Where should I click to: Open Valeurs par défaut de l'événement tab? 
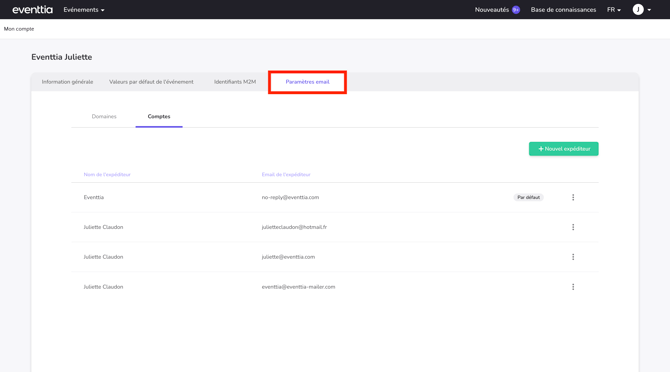(151, 82)
